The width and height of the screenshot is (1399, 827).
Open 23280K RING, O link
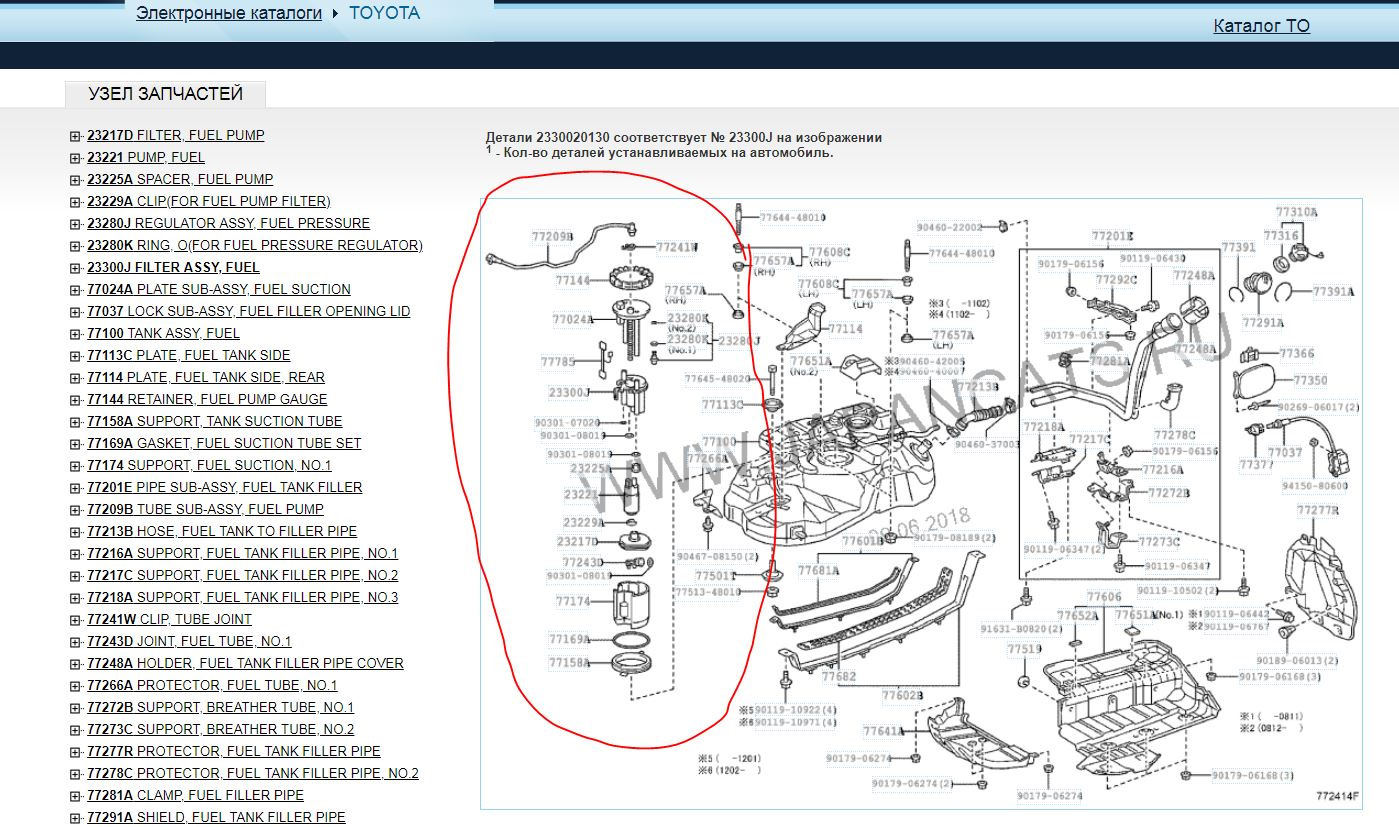point(255,245)
